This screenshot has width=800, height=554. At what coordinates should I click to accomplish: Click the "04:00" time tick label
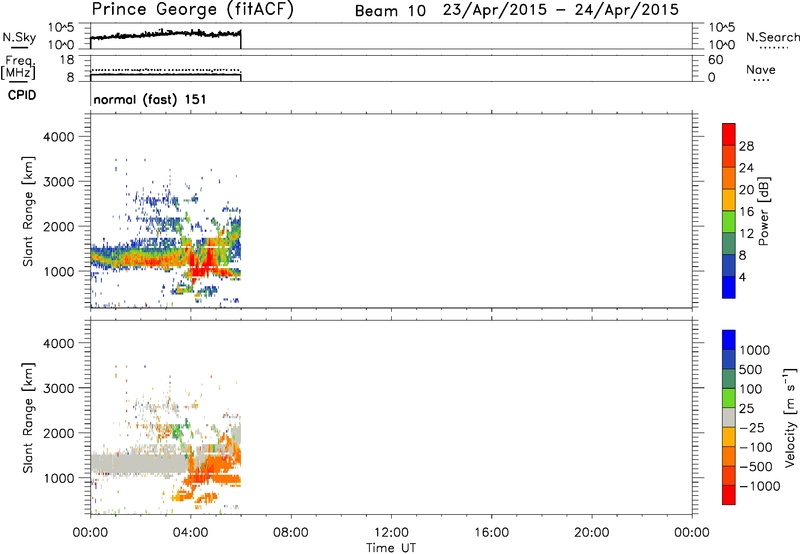click(x=190, y=533)
